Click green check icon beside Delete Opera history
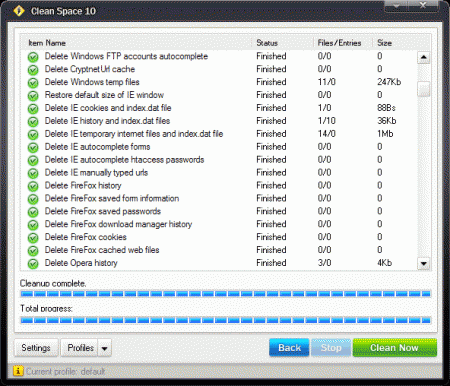 click(33, 264)
